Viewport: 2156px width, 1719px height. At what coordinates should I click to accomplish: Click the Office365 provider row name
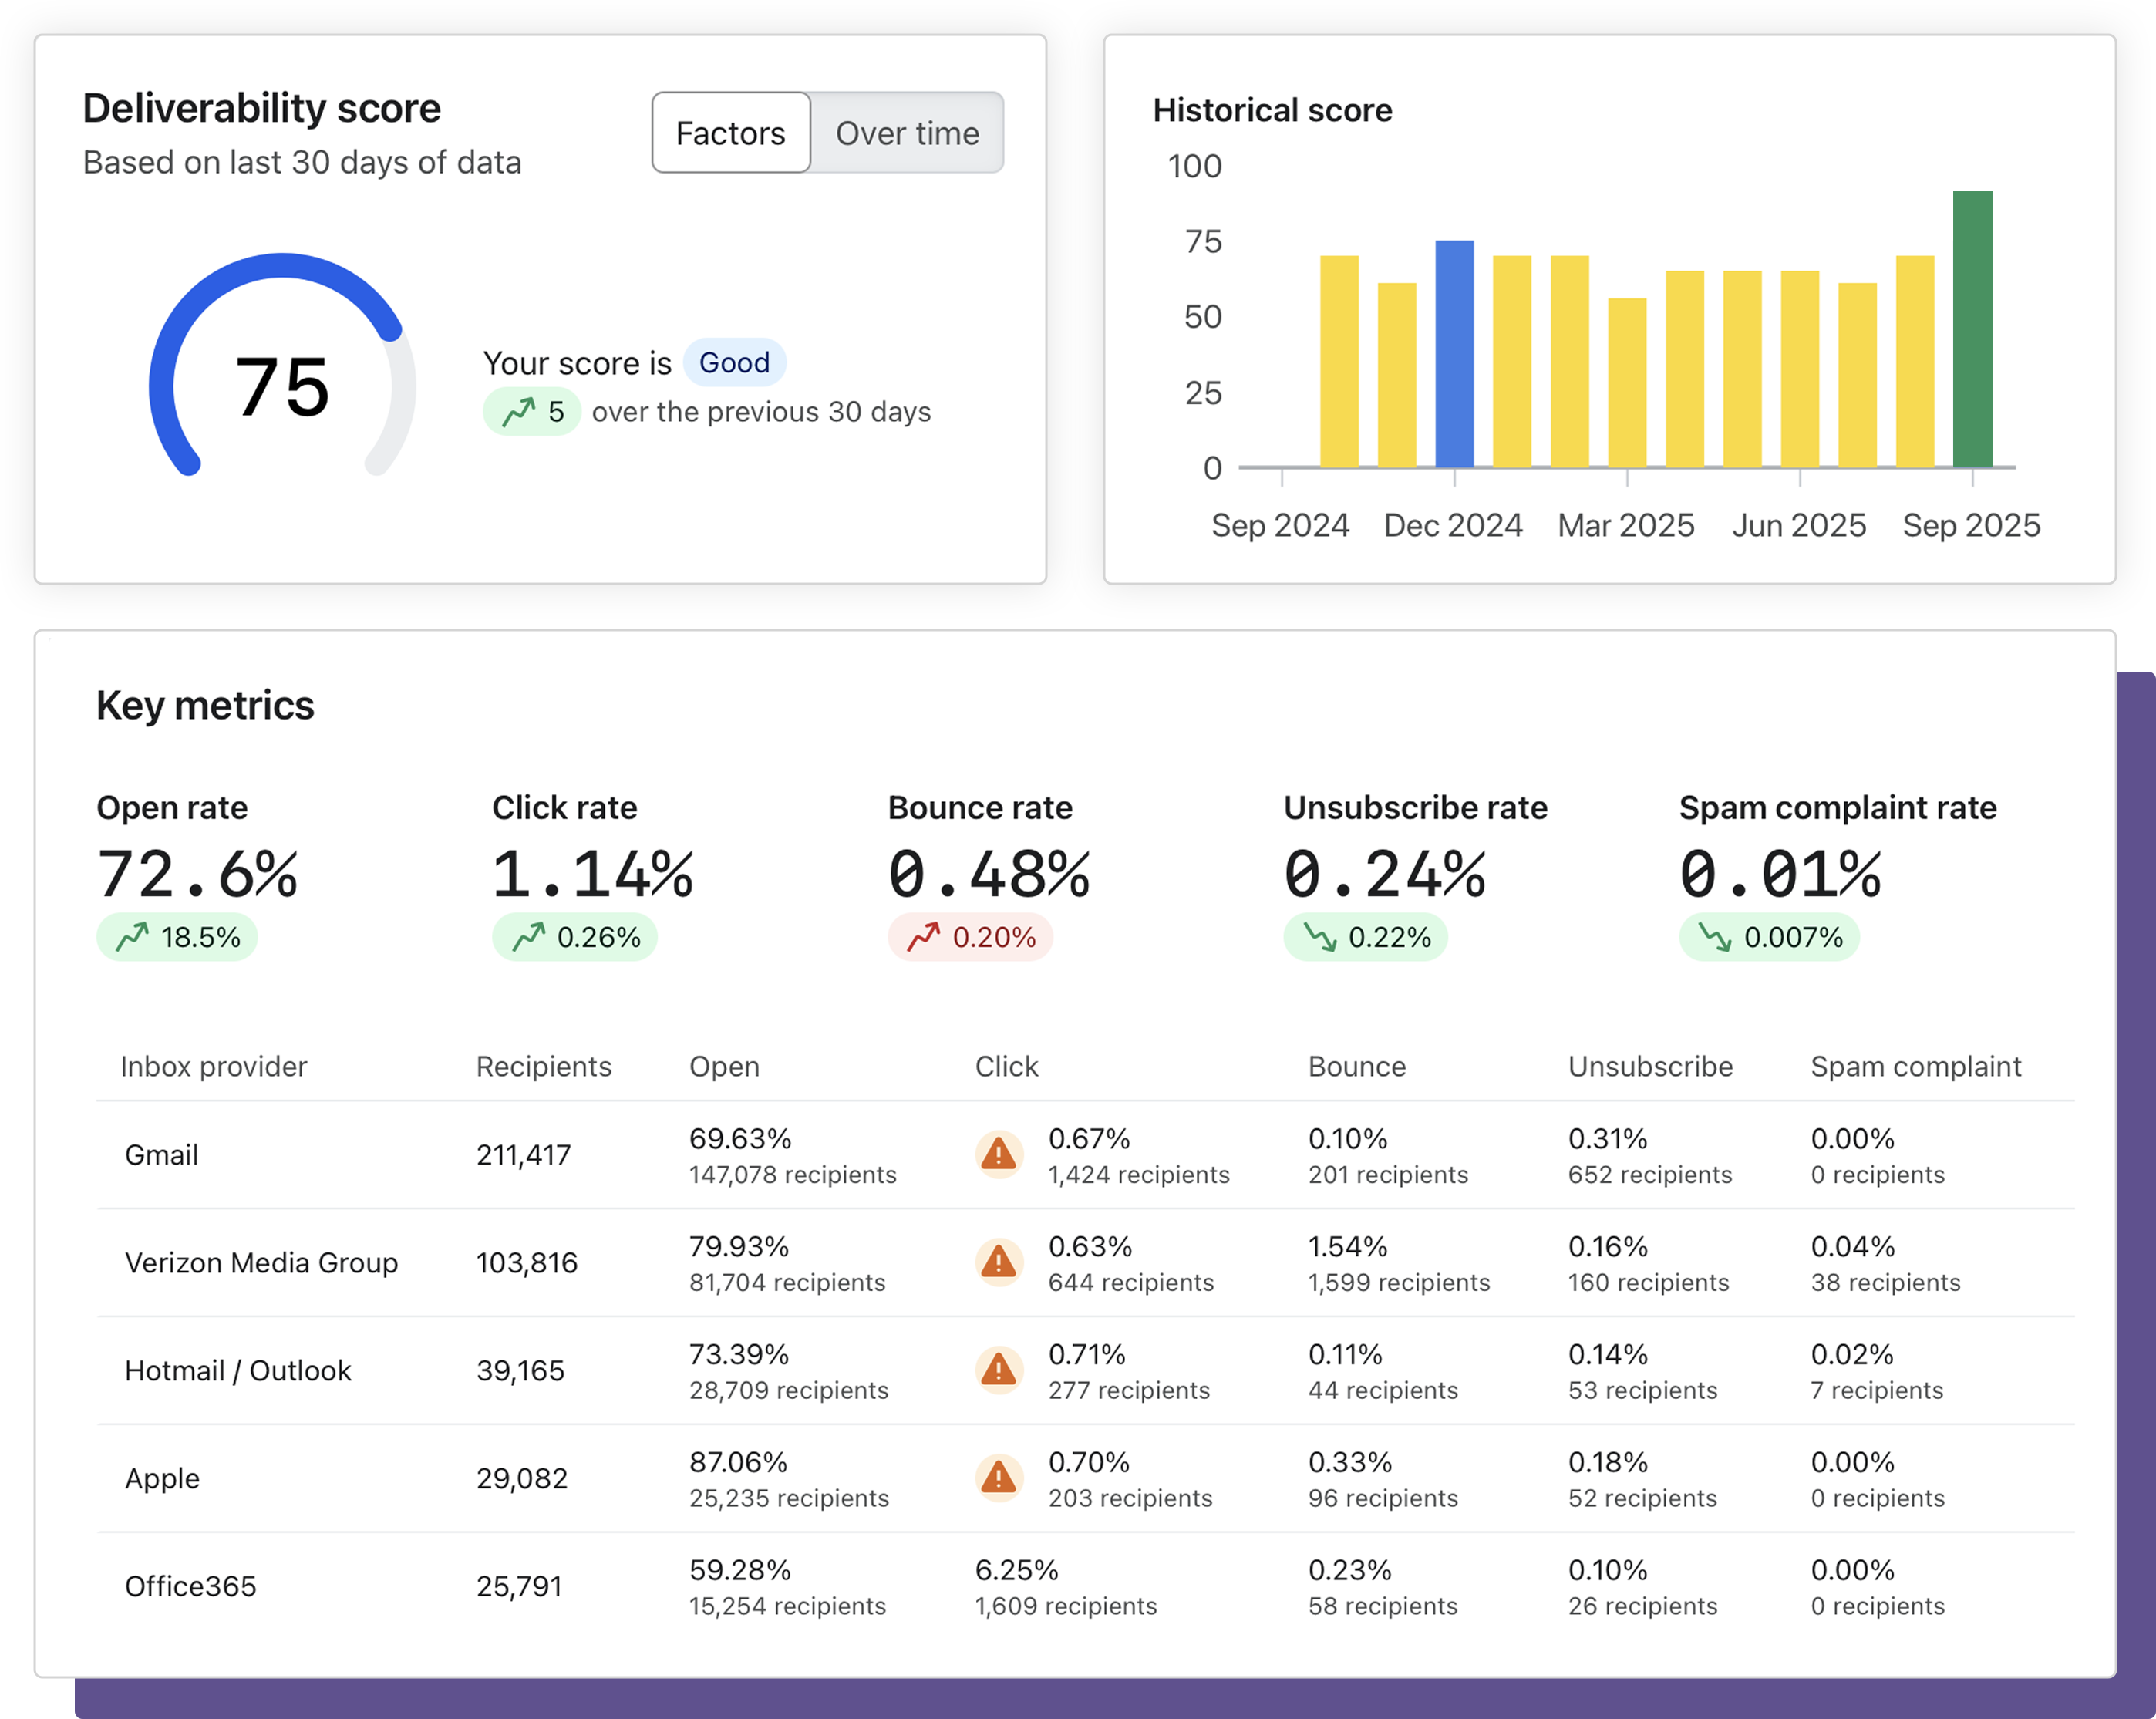pyautogui.click(x=190, y=1586)
